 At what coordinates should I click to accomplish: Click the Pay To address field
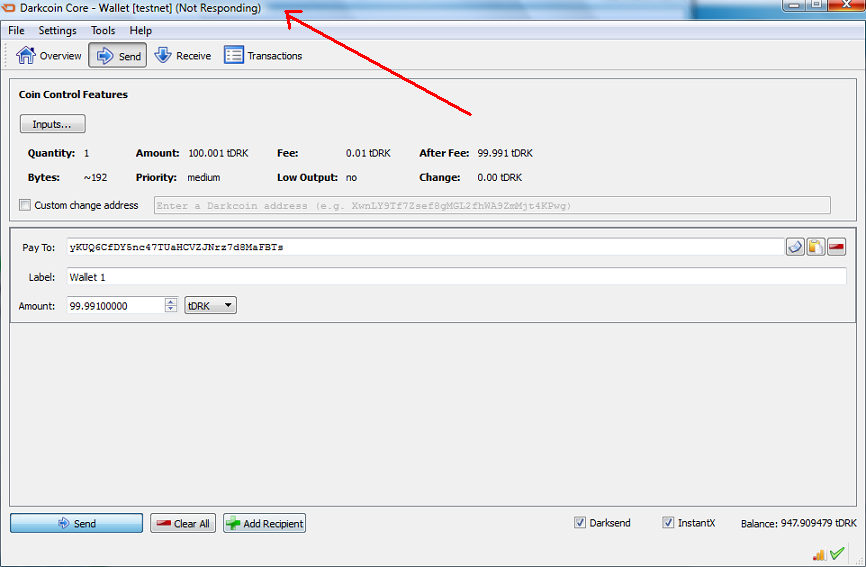tap(425, 247)
